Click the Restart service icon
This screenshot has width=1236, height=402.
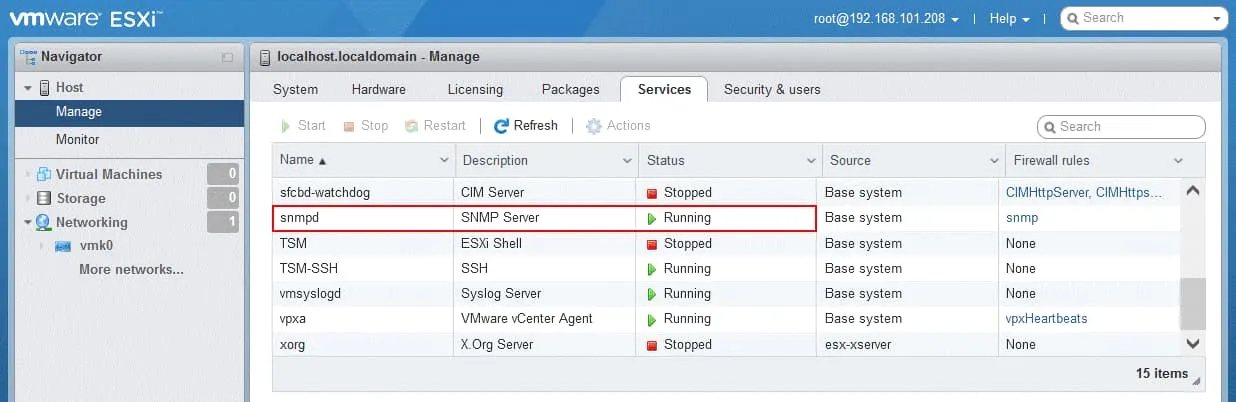tap(411, 126)
